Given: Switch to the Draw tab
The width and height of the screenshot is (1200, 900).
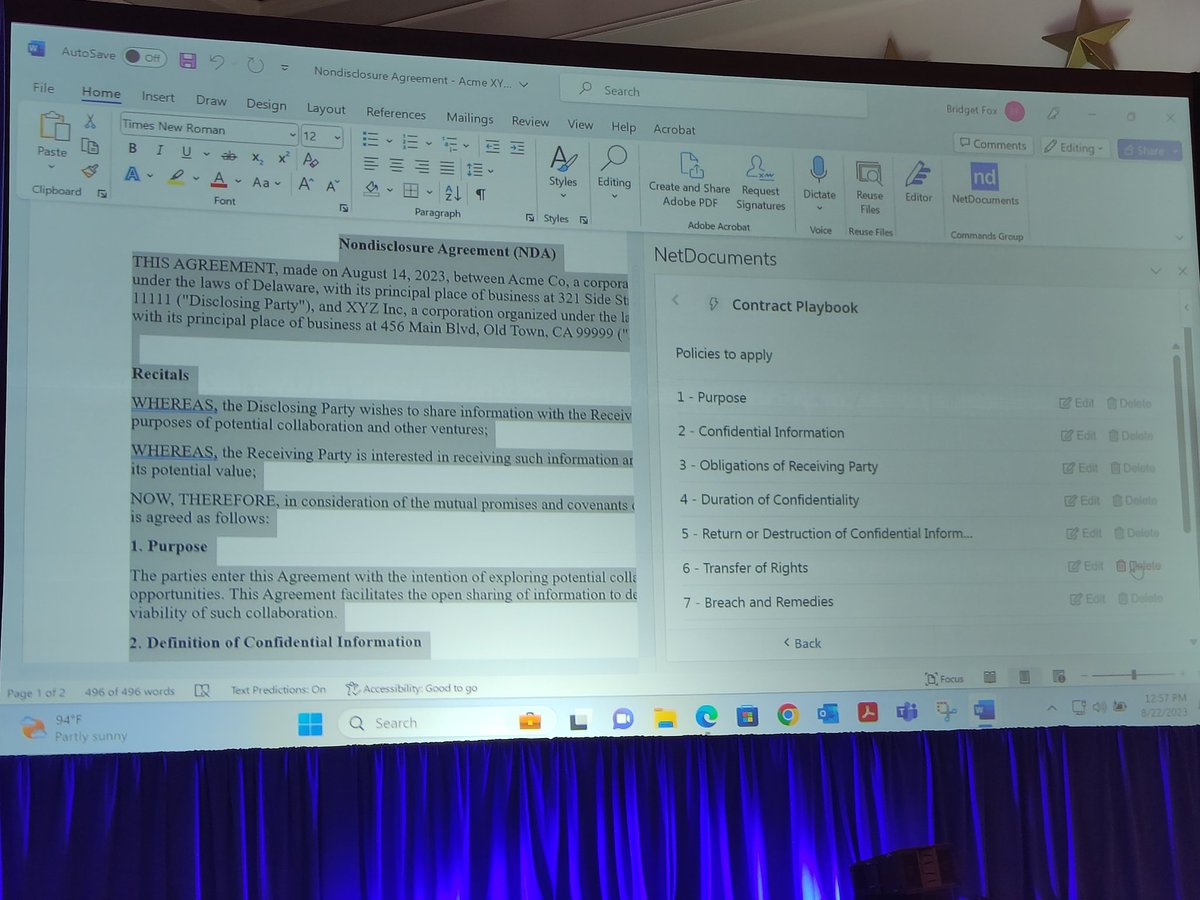Looking at the screenshot, I should (211, 100).
